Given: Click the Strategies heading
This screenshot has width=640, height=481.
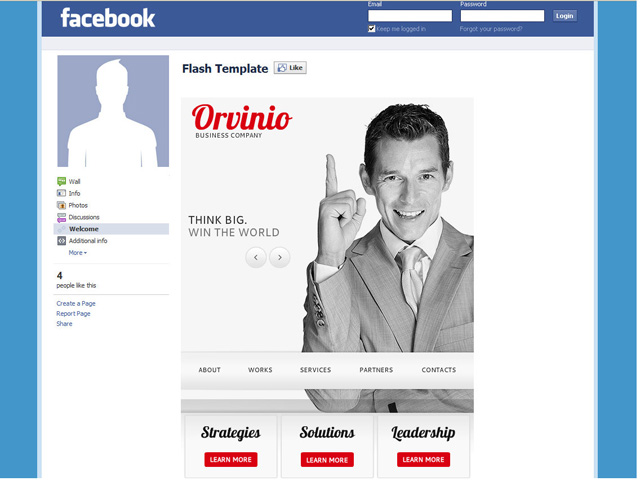Looking at the screenshot, I should pos(231,433).
